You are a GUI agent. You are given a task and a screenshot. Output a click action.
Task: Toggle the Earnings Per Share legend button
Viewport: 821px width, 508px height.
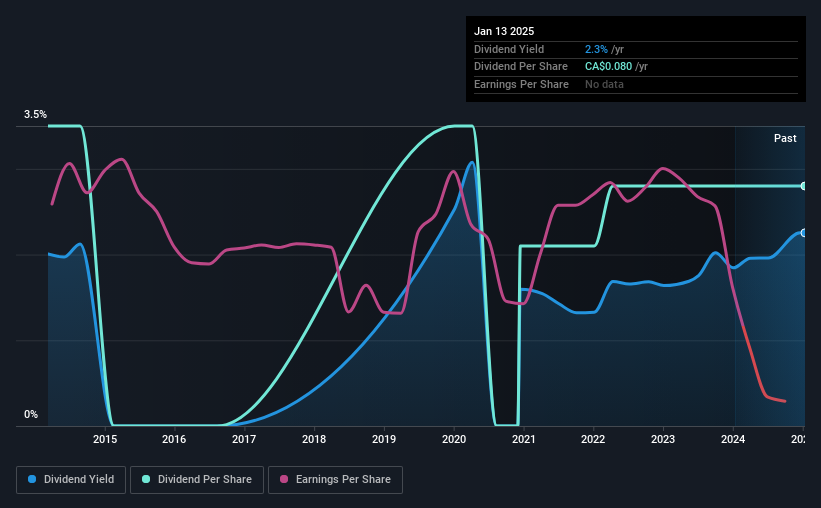click(336, 480)
